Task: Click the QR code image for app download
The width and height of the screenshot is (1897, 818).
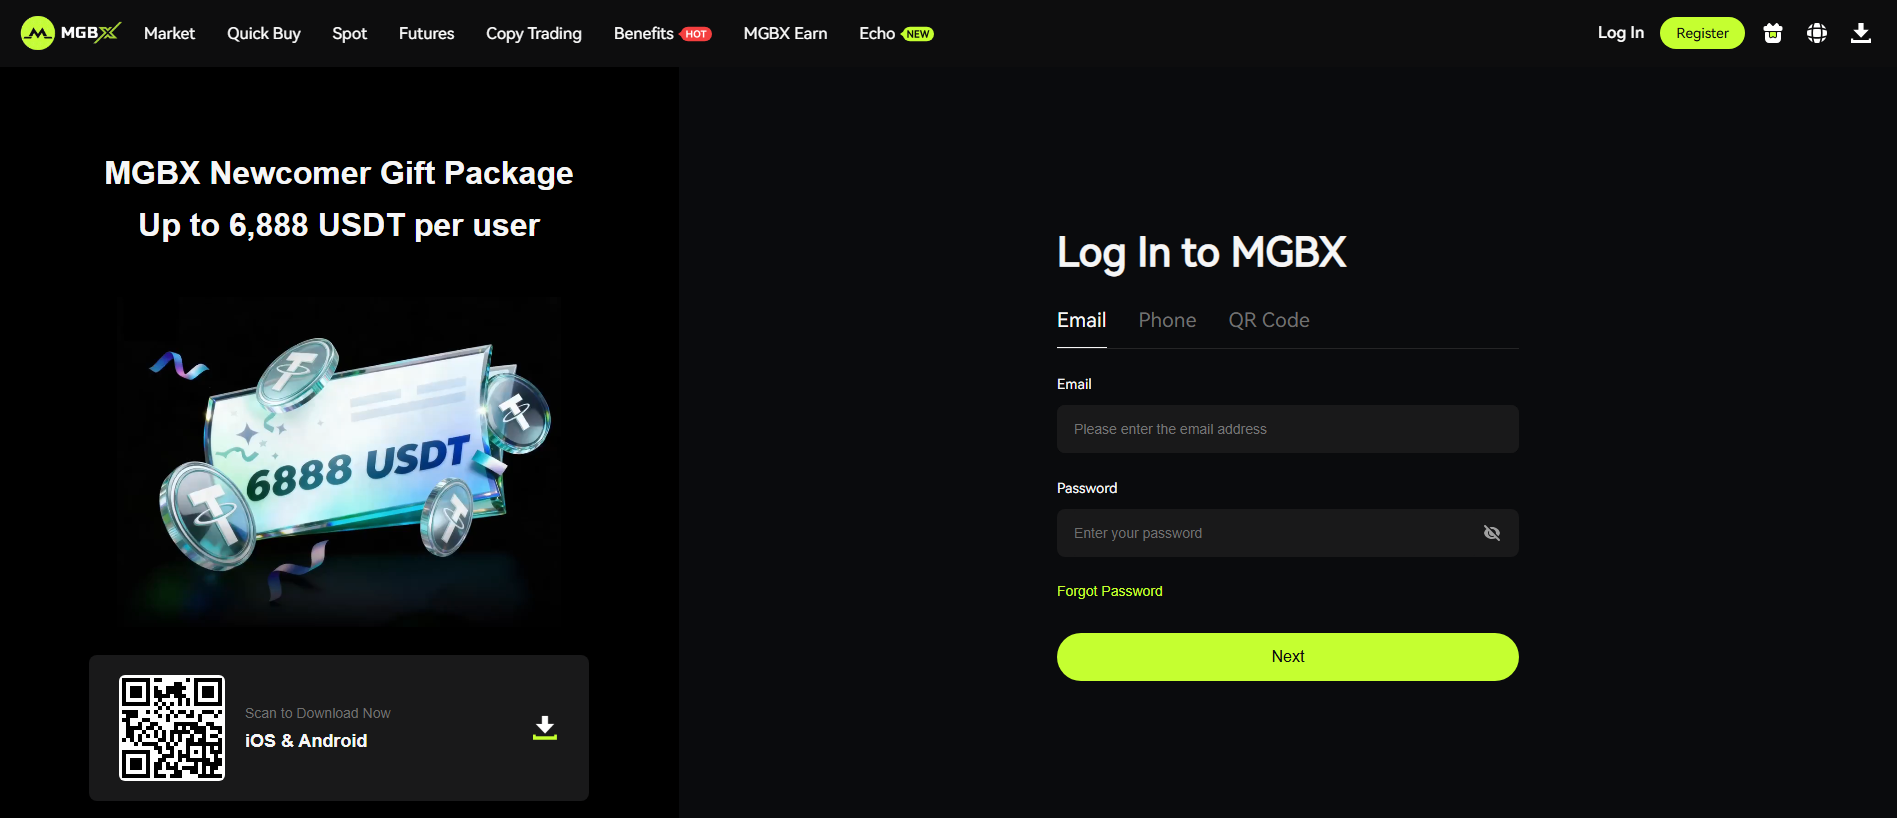Action: (172, 728)
